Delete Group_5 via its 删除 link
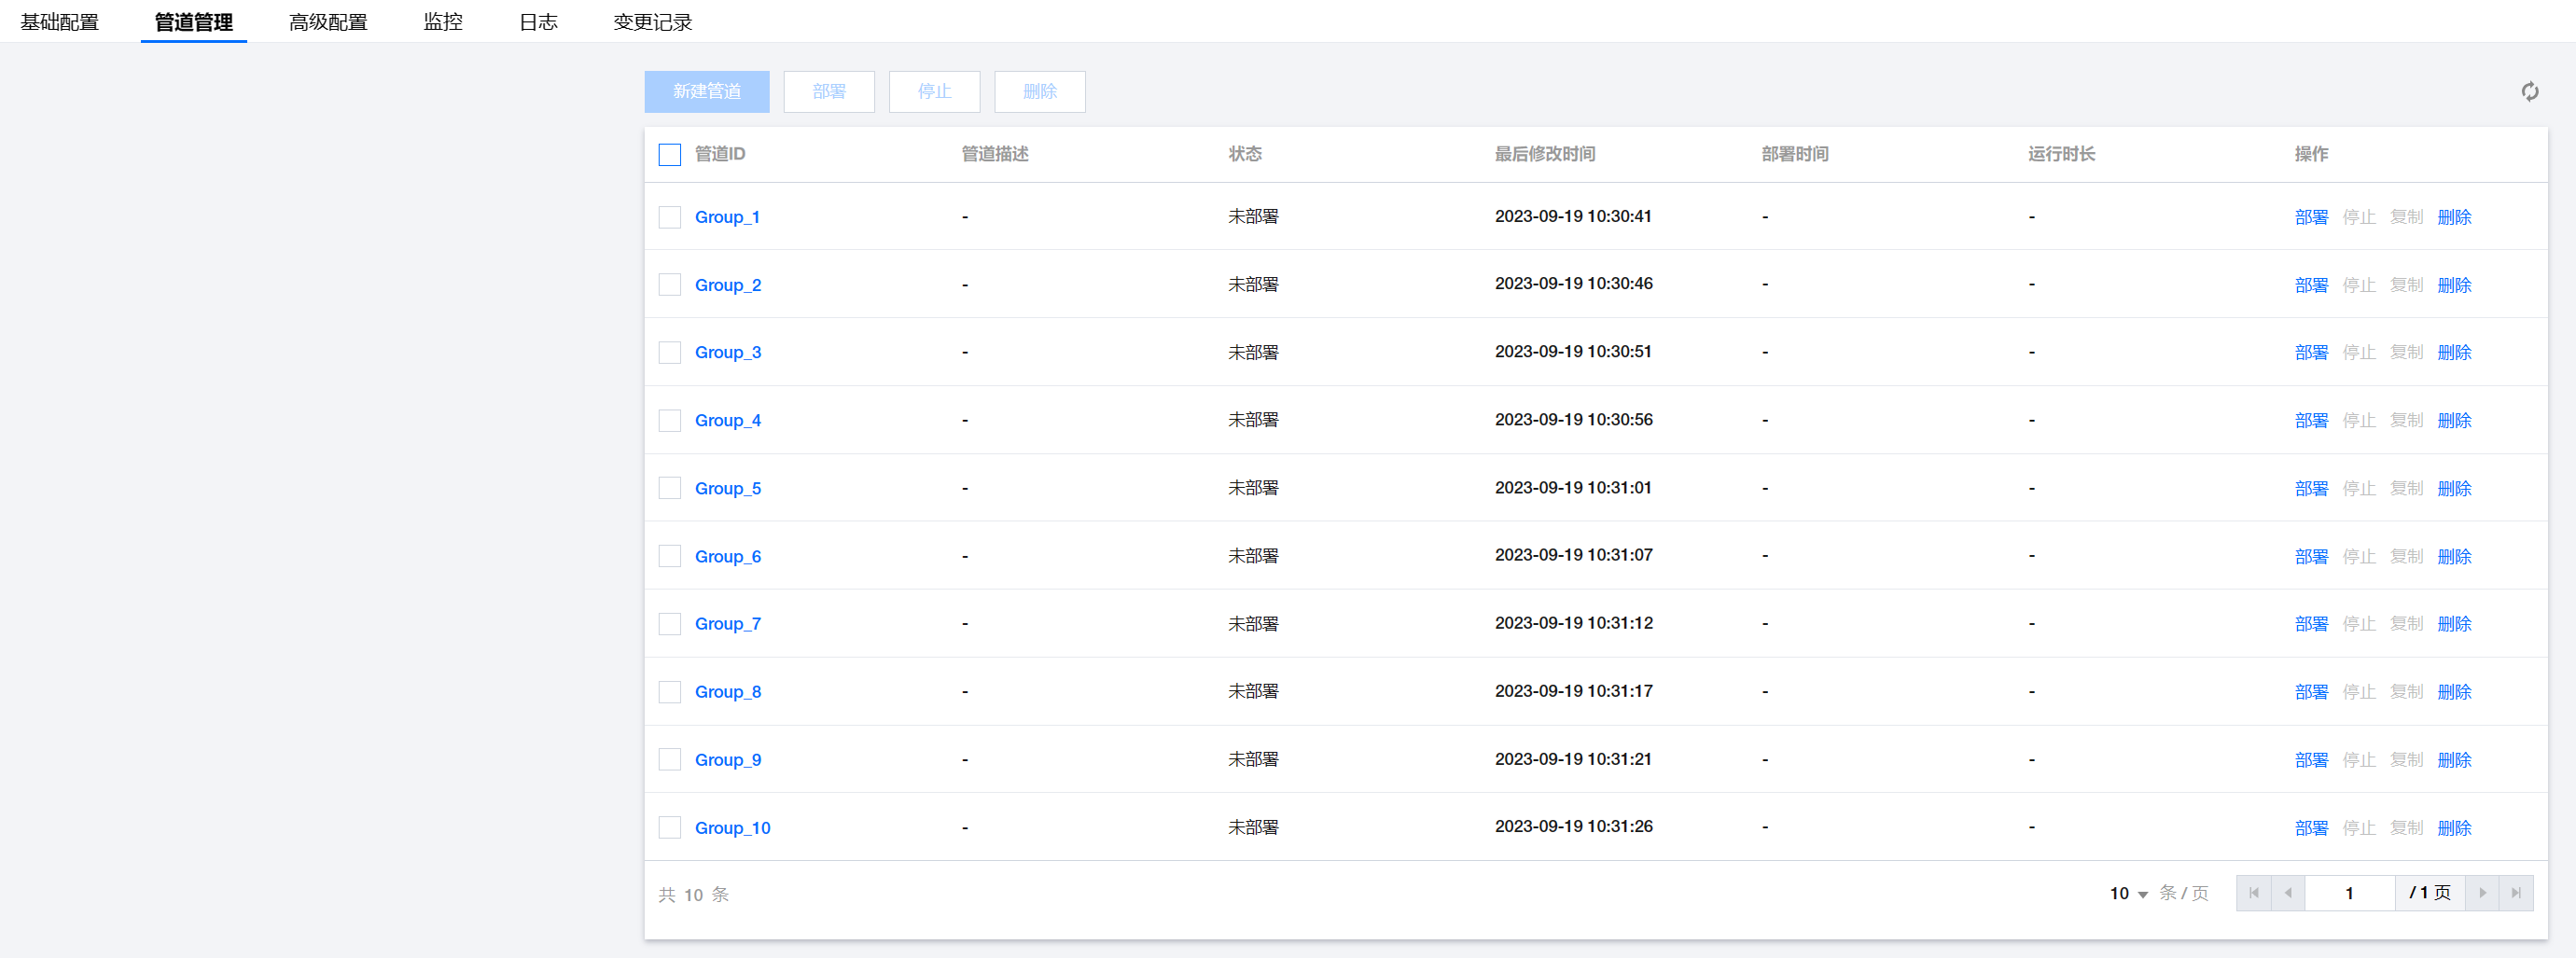This screenshot has width=2576, height=958. pos(2454,488)
